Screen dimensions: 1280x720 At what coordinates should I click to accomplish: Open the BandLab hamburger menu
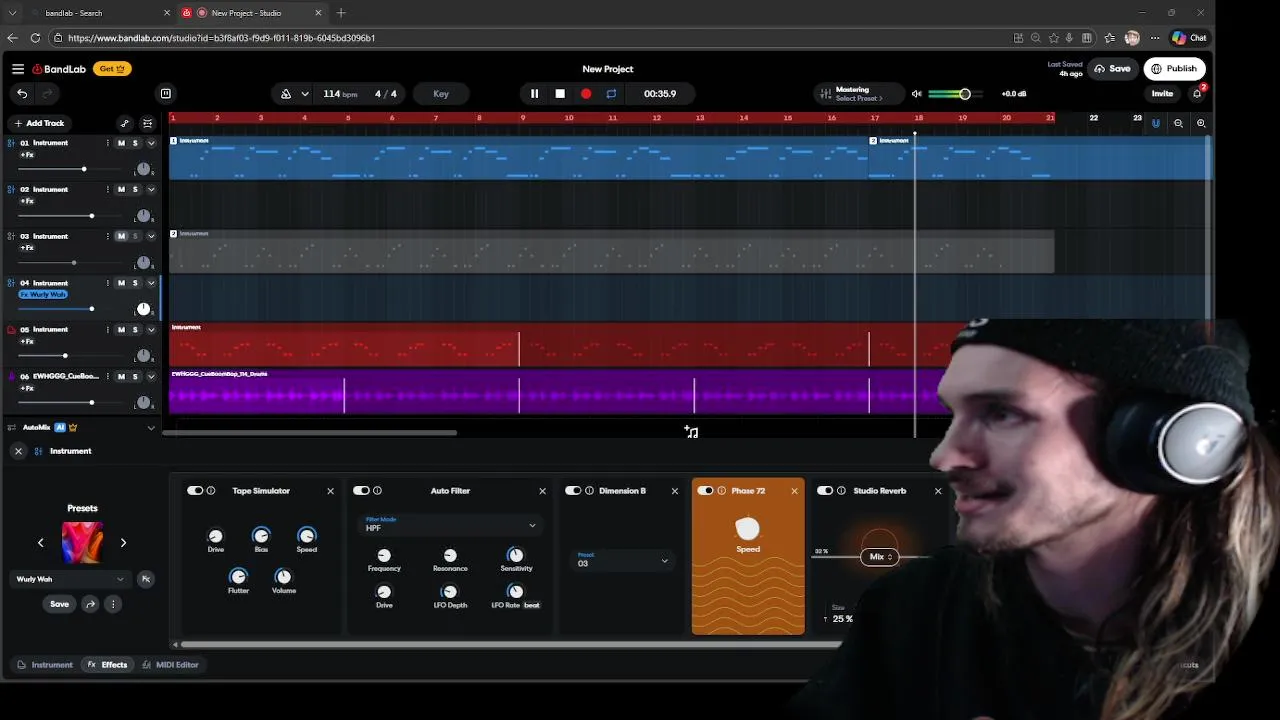[x=18, y=69]
